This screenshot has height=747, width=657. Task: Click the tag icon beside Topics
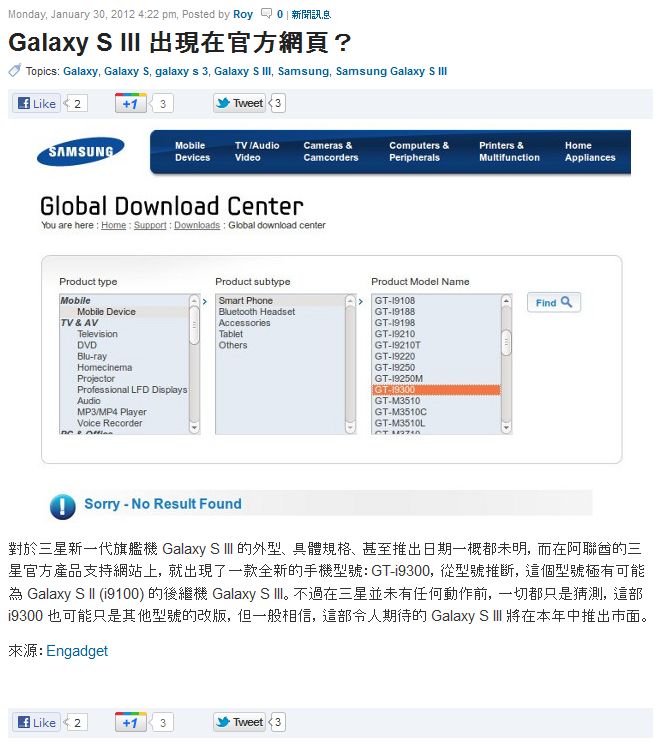pyautogui.click(x=15, y=70)
